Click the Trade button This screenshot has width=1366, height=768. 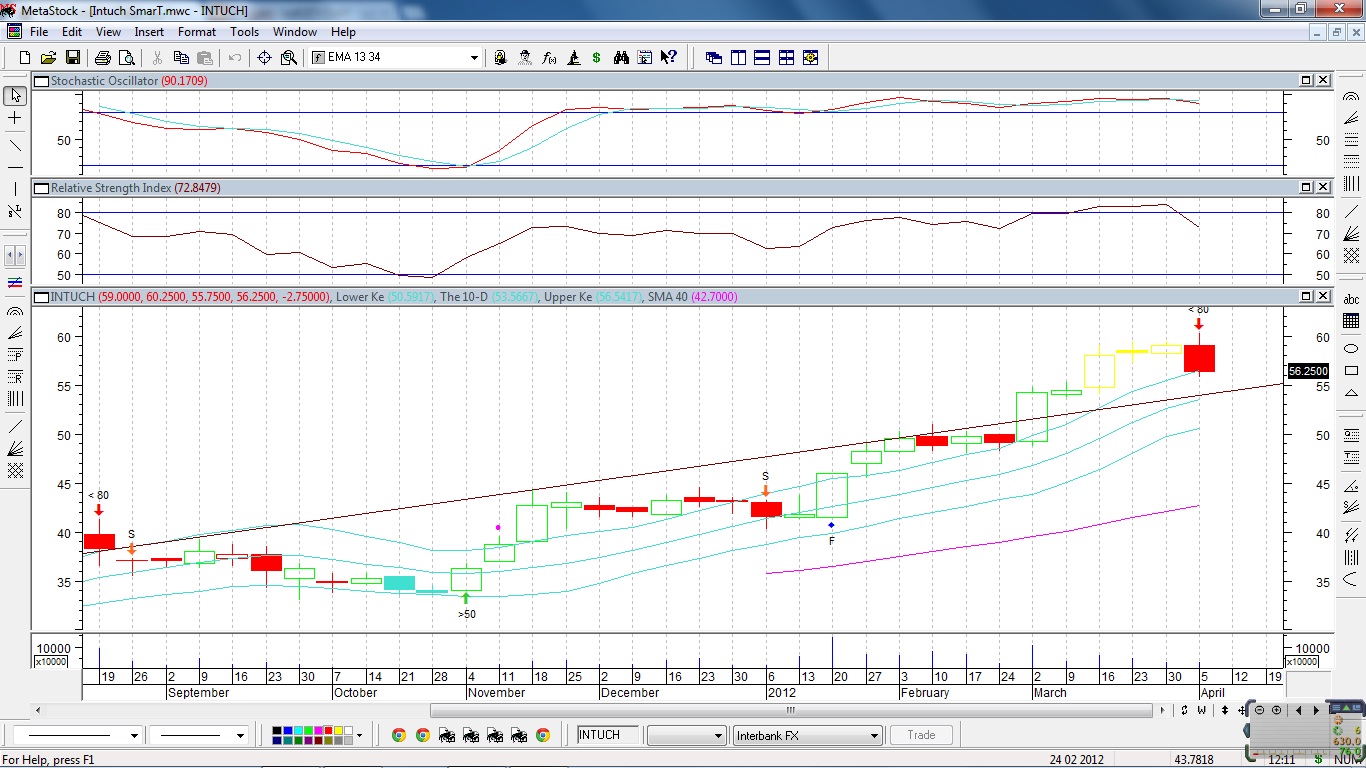[921, 735]
